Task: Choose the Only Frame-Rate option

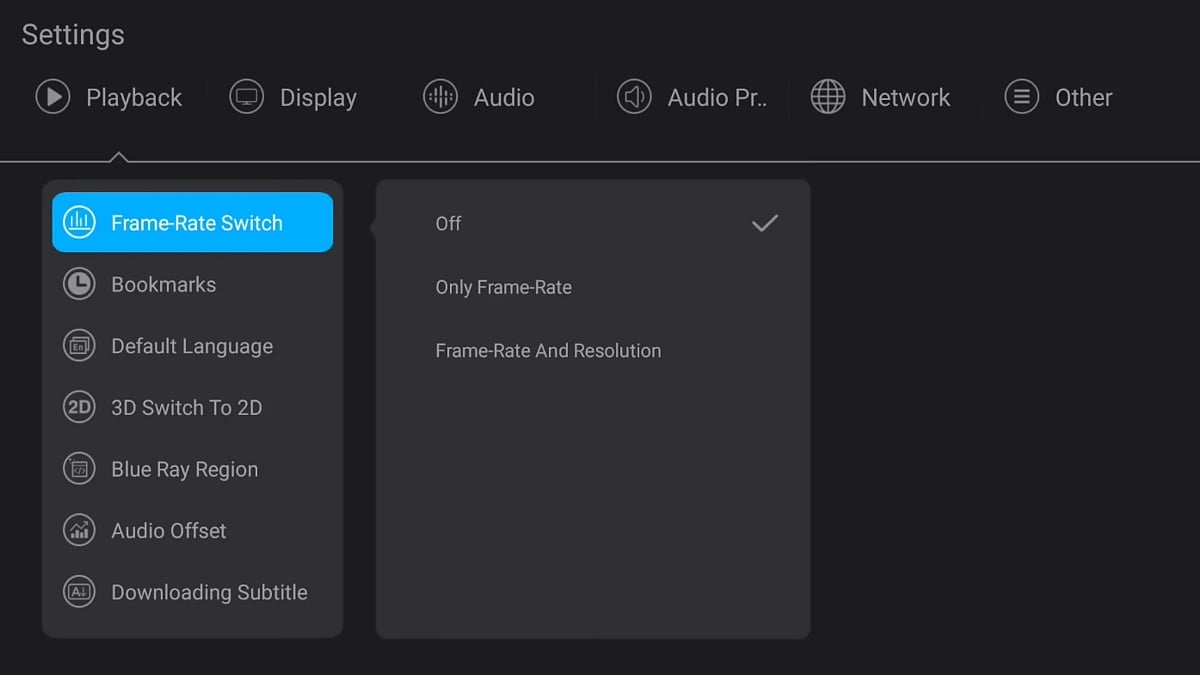Action: (x=503, y=287)
